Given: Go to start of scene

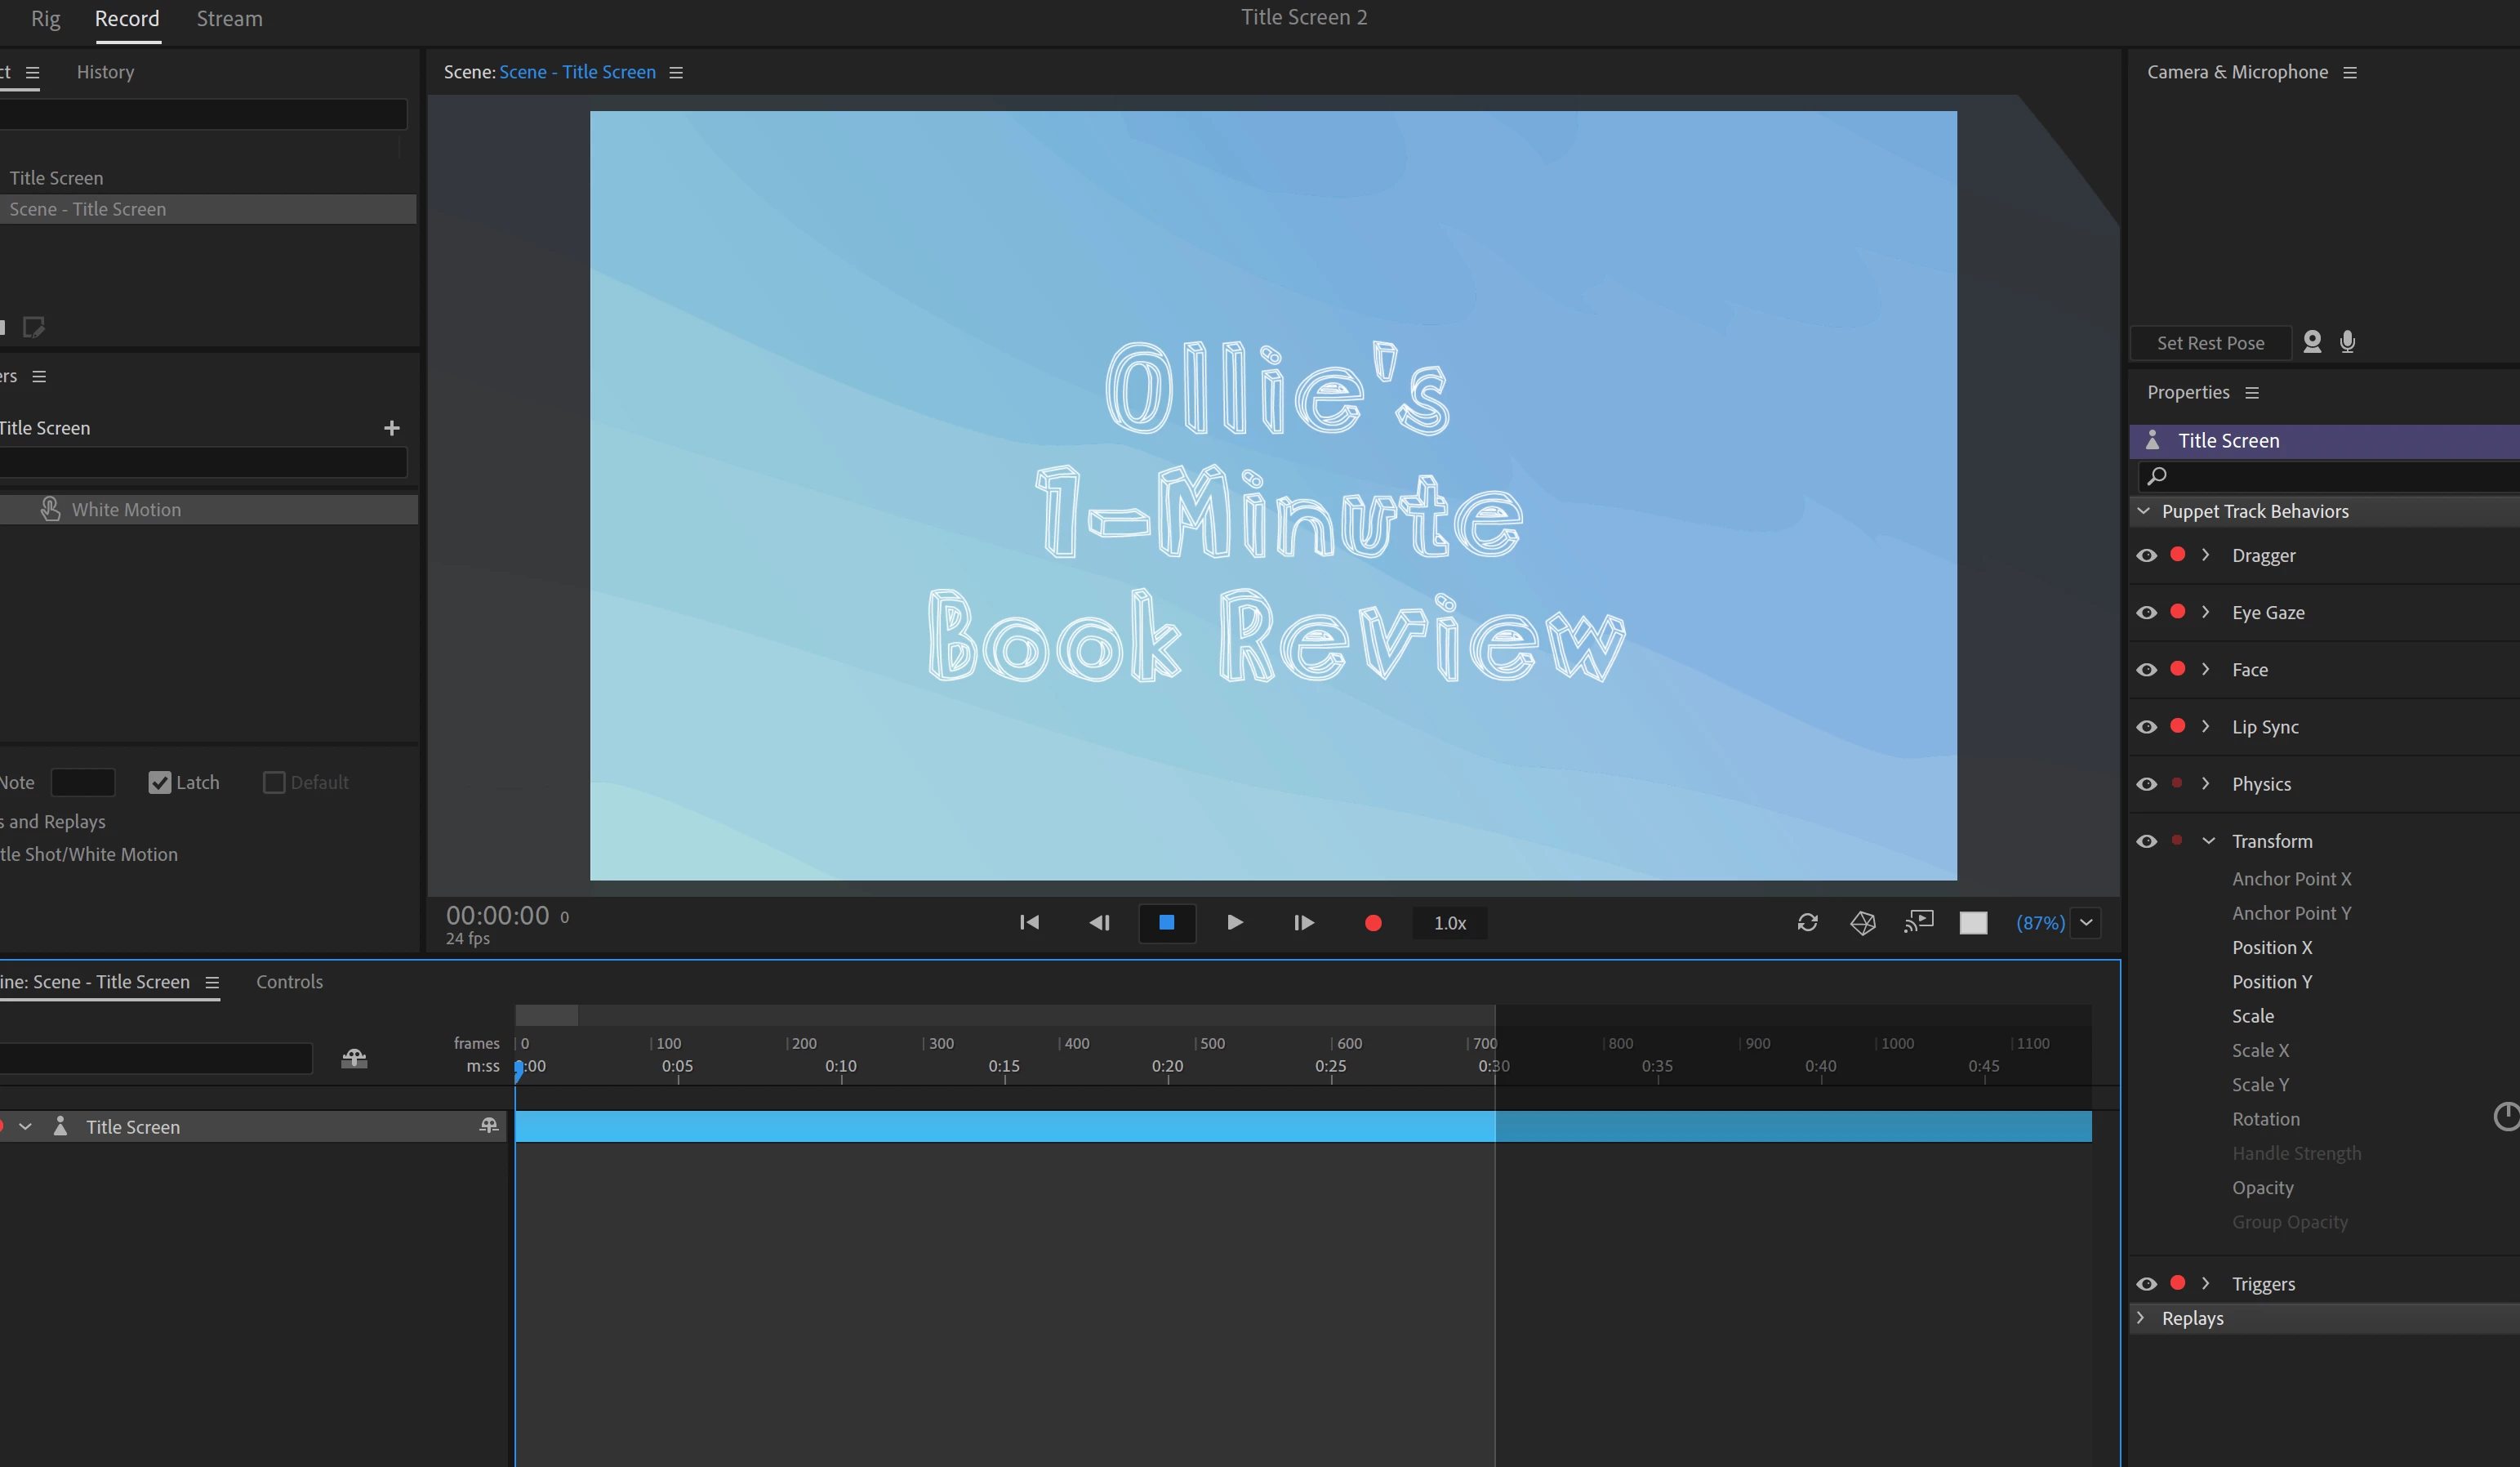Looking at the screenshot, I should (1029, 922).
